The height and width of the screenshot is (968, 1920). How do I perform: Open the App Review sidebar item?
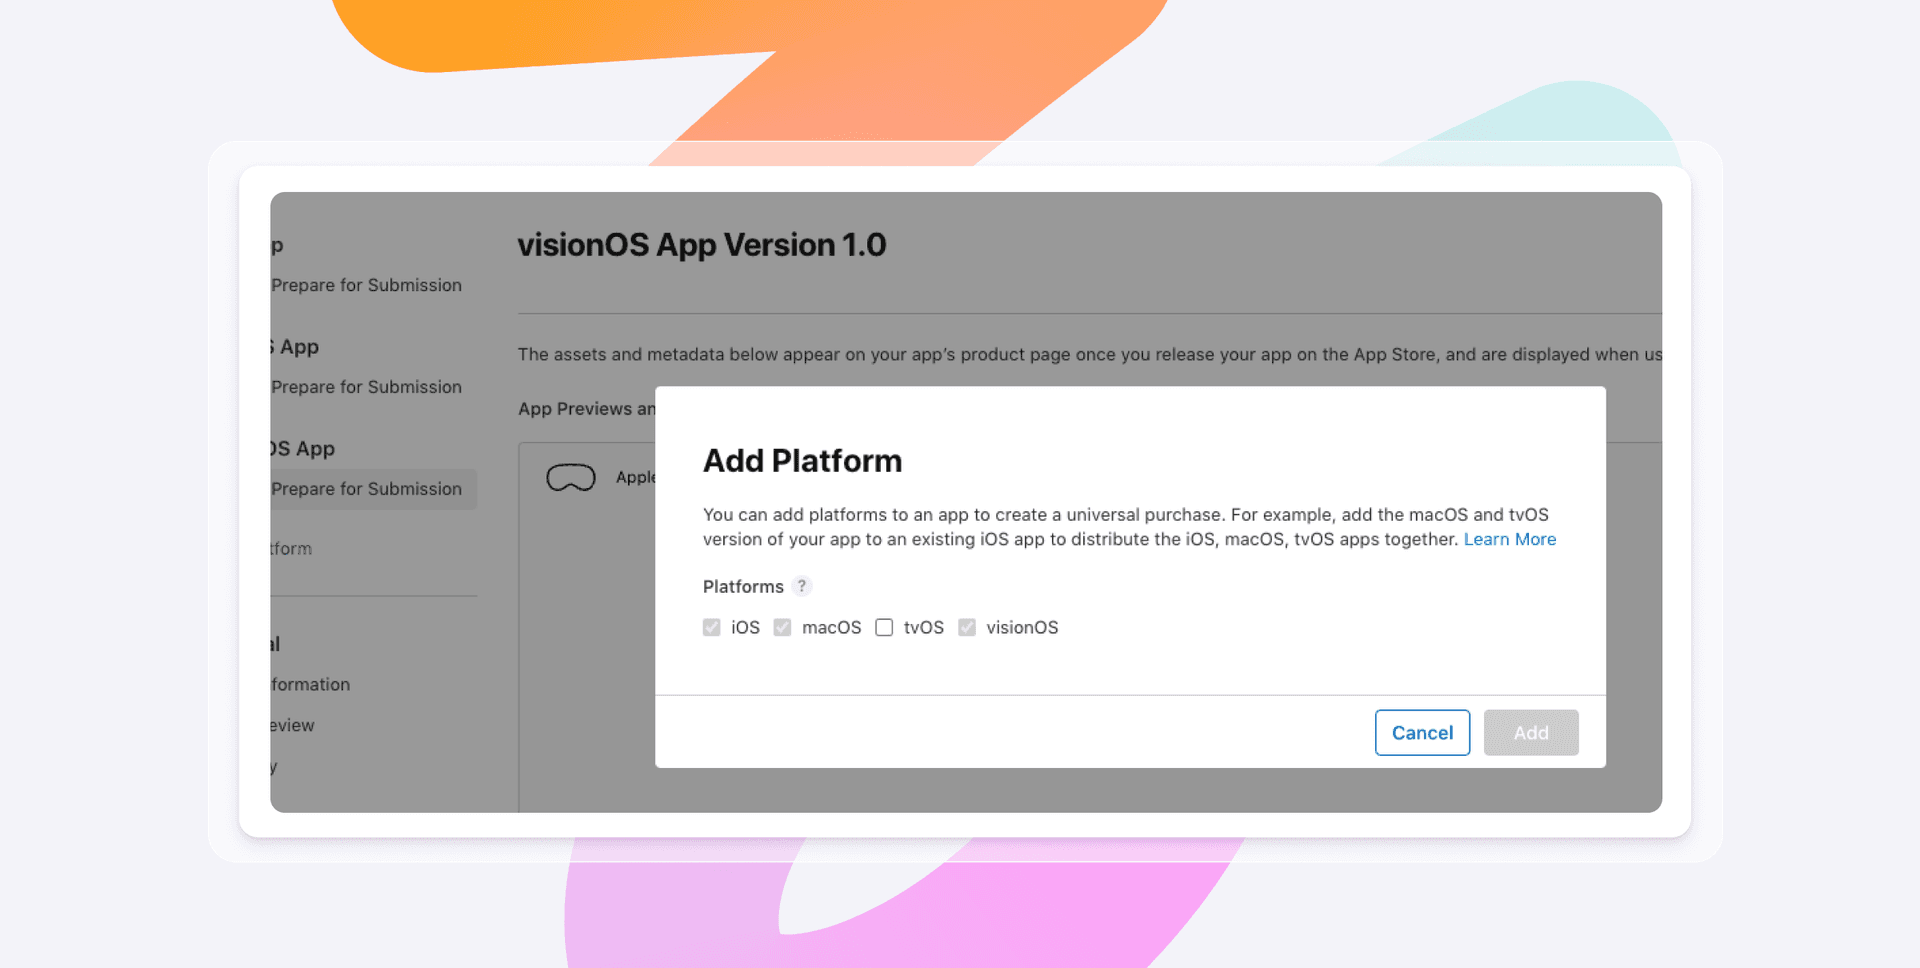(292, 726)
